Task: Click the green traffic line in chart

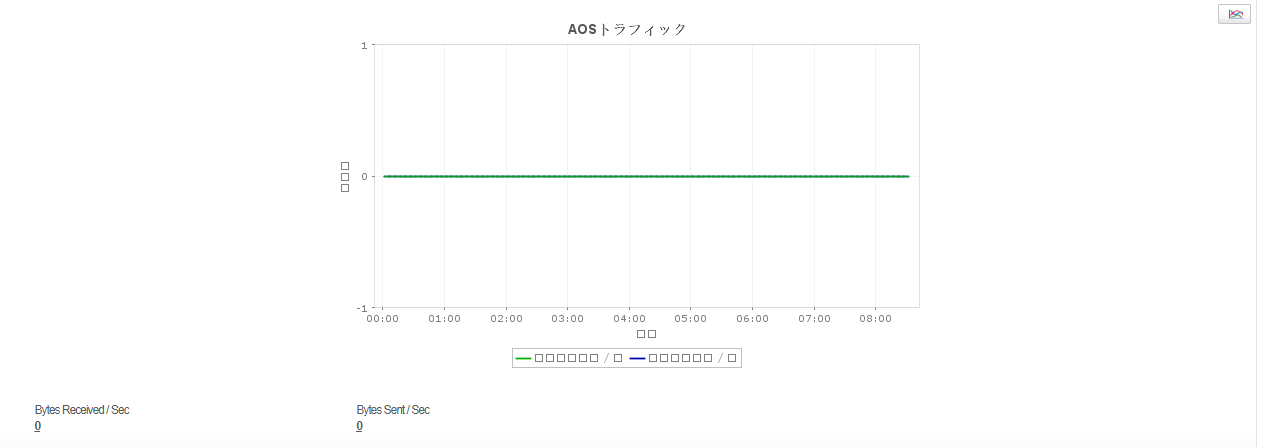Action: pyautogui.click(x=646, y=176)
